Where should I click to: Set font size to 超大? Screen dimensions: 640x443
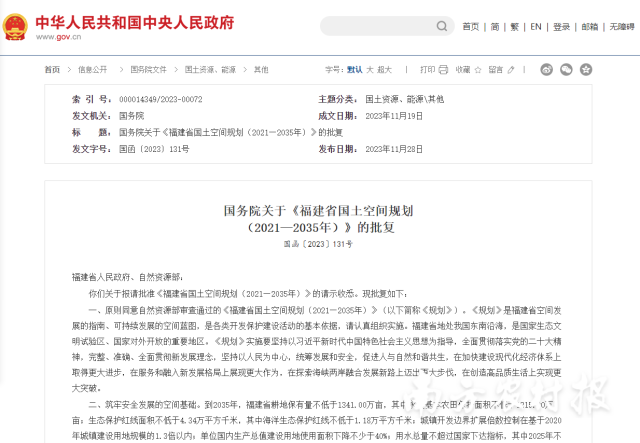coord(384,70)
